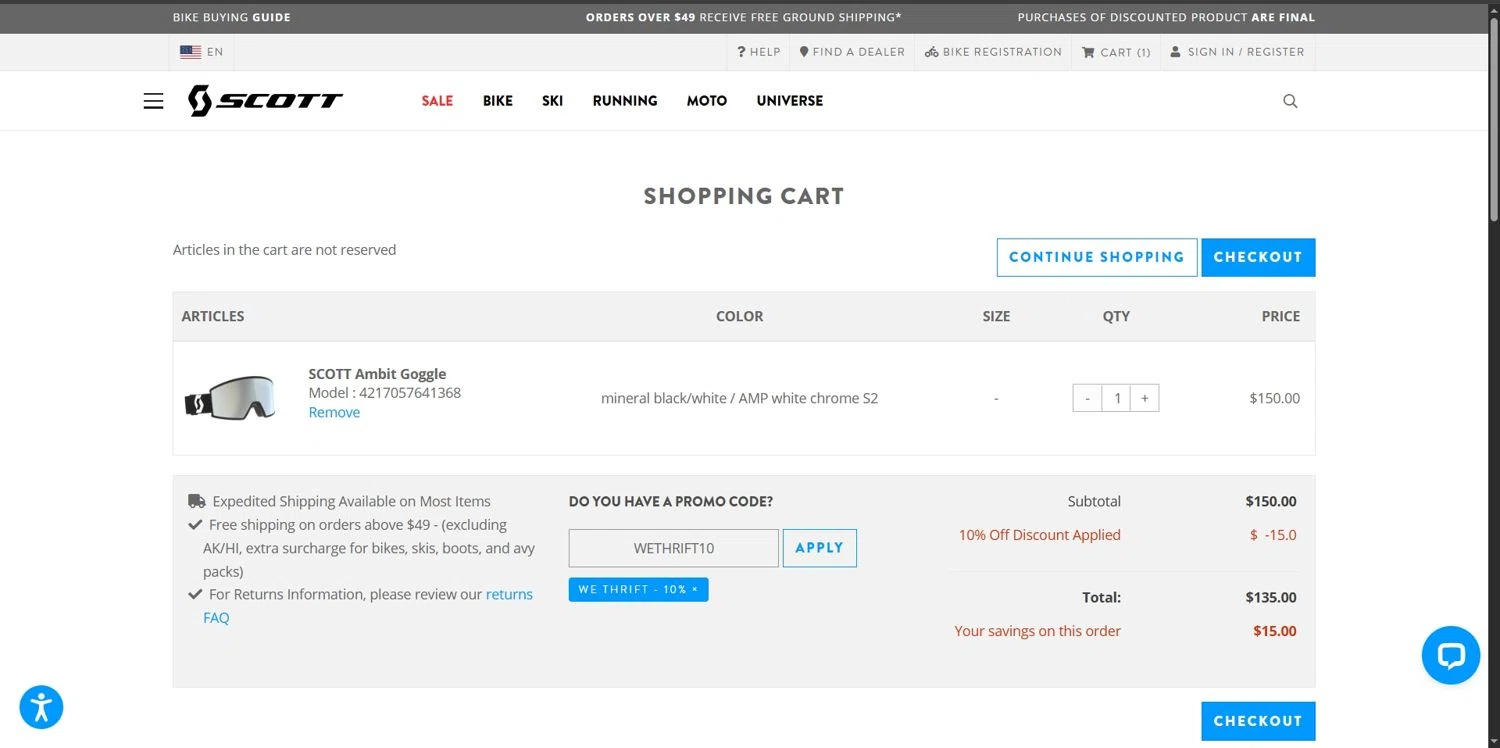The height and width of the screenshot is (748, 1500).
Task: Increase goggle quantity with plus
Action: point(1145,398)
